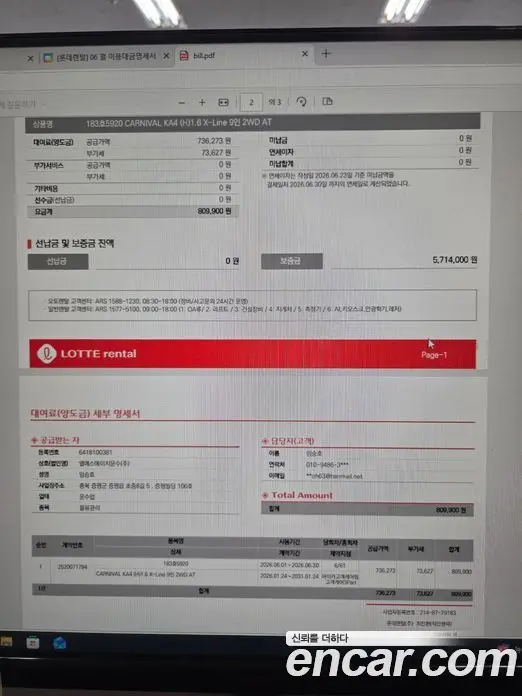Image resolution: width=522 pixels, height=696 pixels.
Task: Click the 상품명 header with CARNIVAL KA4 text
Action: [253, 123]
